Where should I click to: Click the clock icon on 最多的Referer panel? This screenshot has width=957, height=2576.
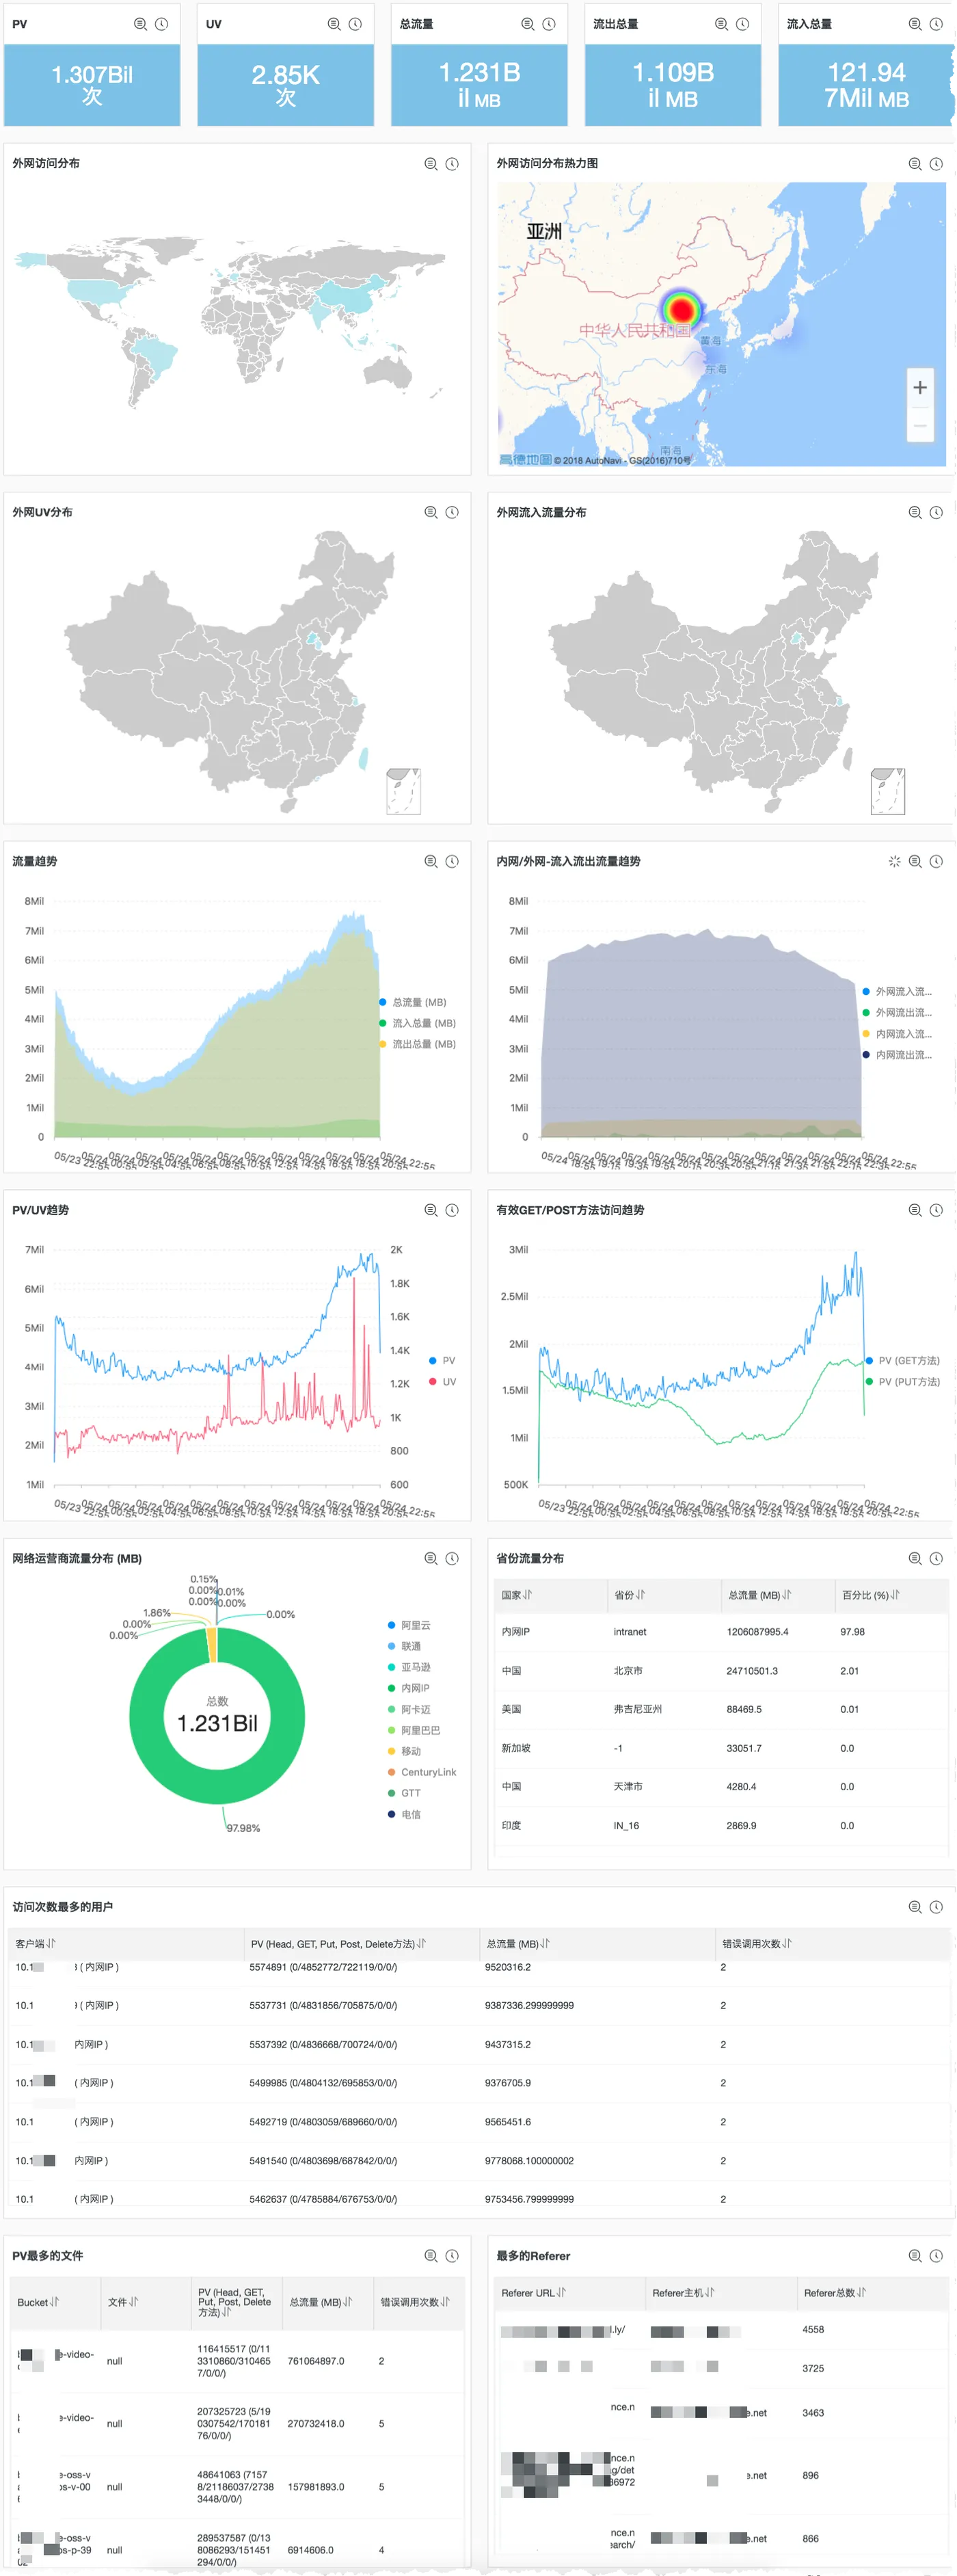tap(936, 2255)
